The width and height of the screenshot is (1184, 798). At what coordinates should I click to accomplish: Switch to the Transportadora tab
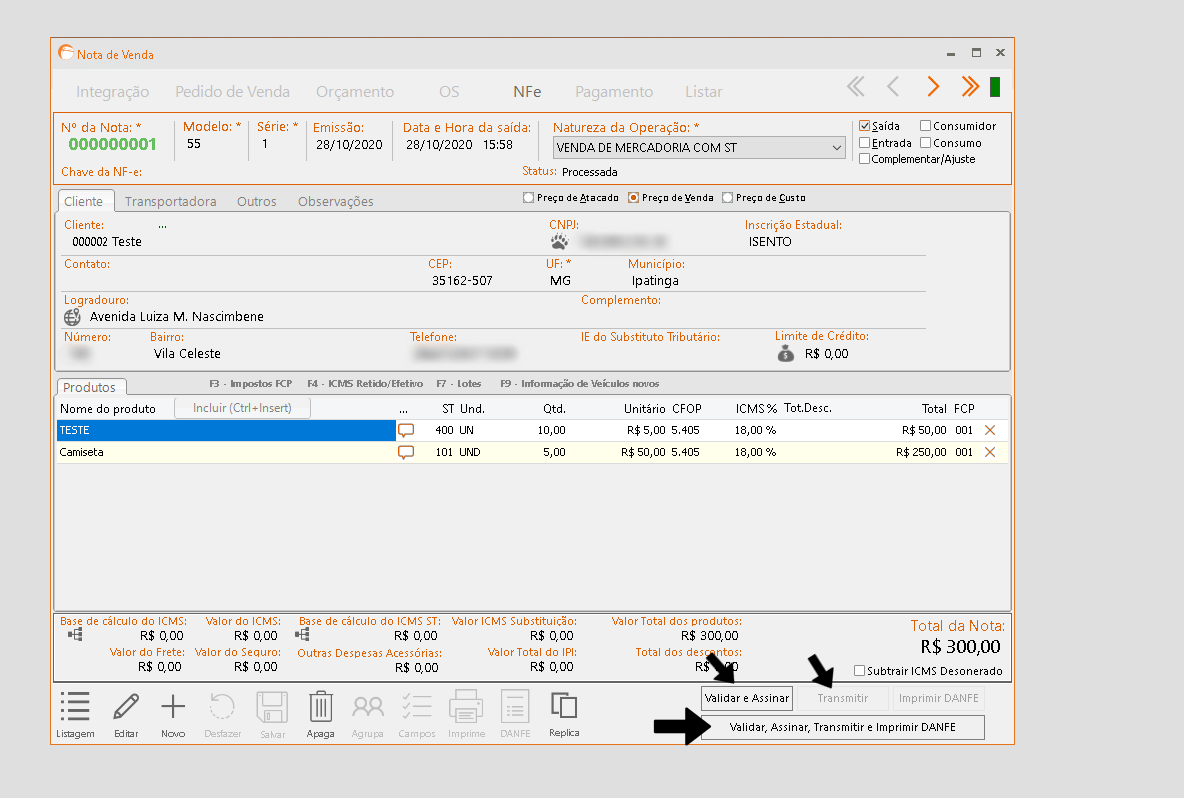171,202
